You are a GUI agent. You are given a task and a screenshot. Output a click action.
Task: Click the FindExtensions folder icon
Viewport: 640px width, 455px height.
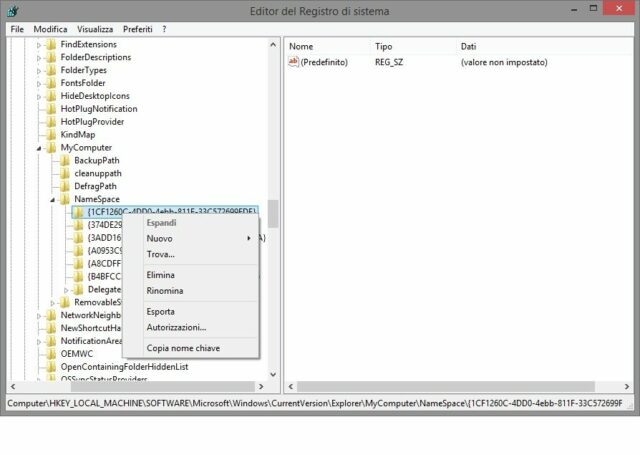(50, 44)
